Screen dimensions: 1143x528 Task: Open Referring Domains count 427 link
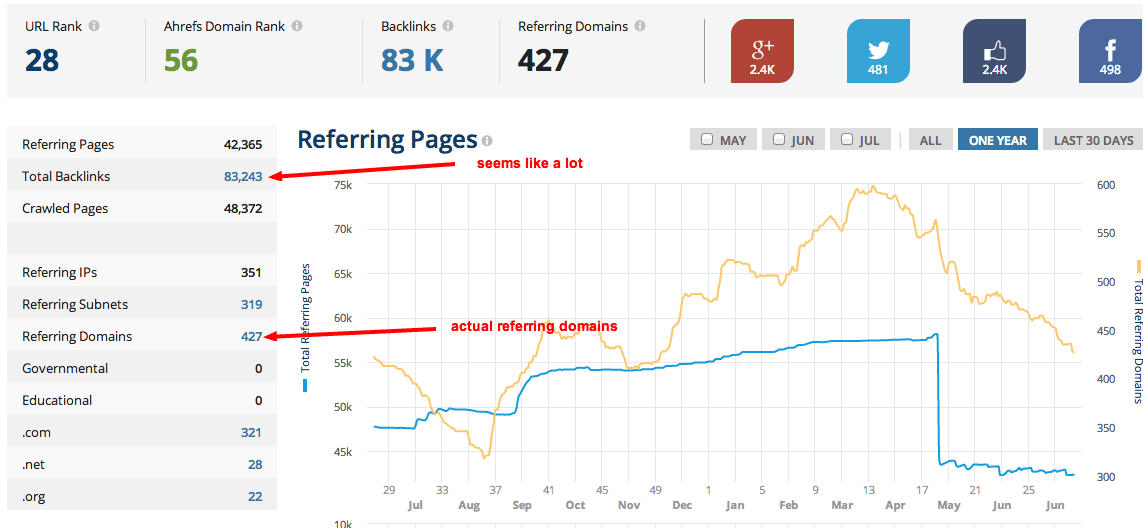pos(251,336)
